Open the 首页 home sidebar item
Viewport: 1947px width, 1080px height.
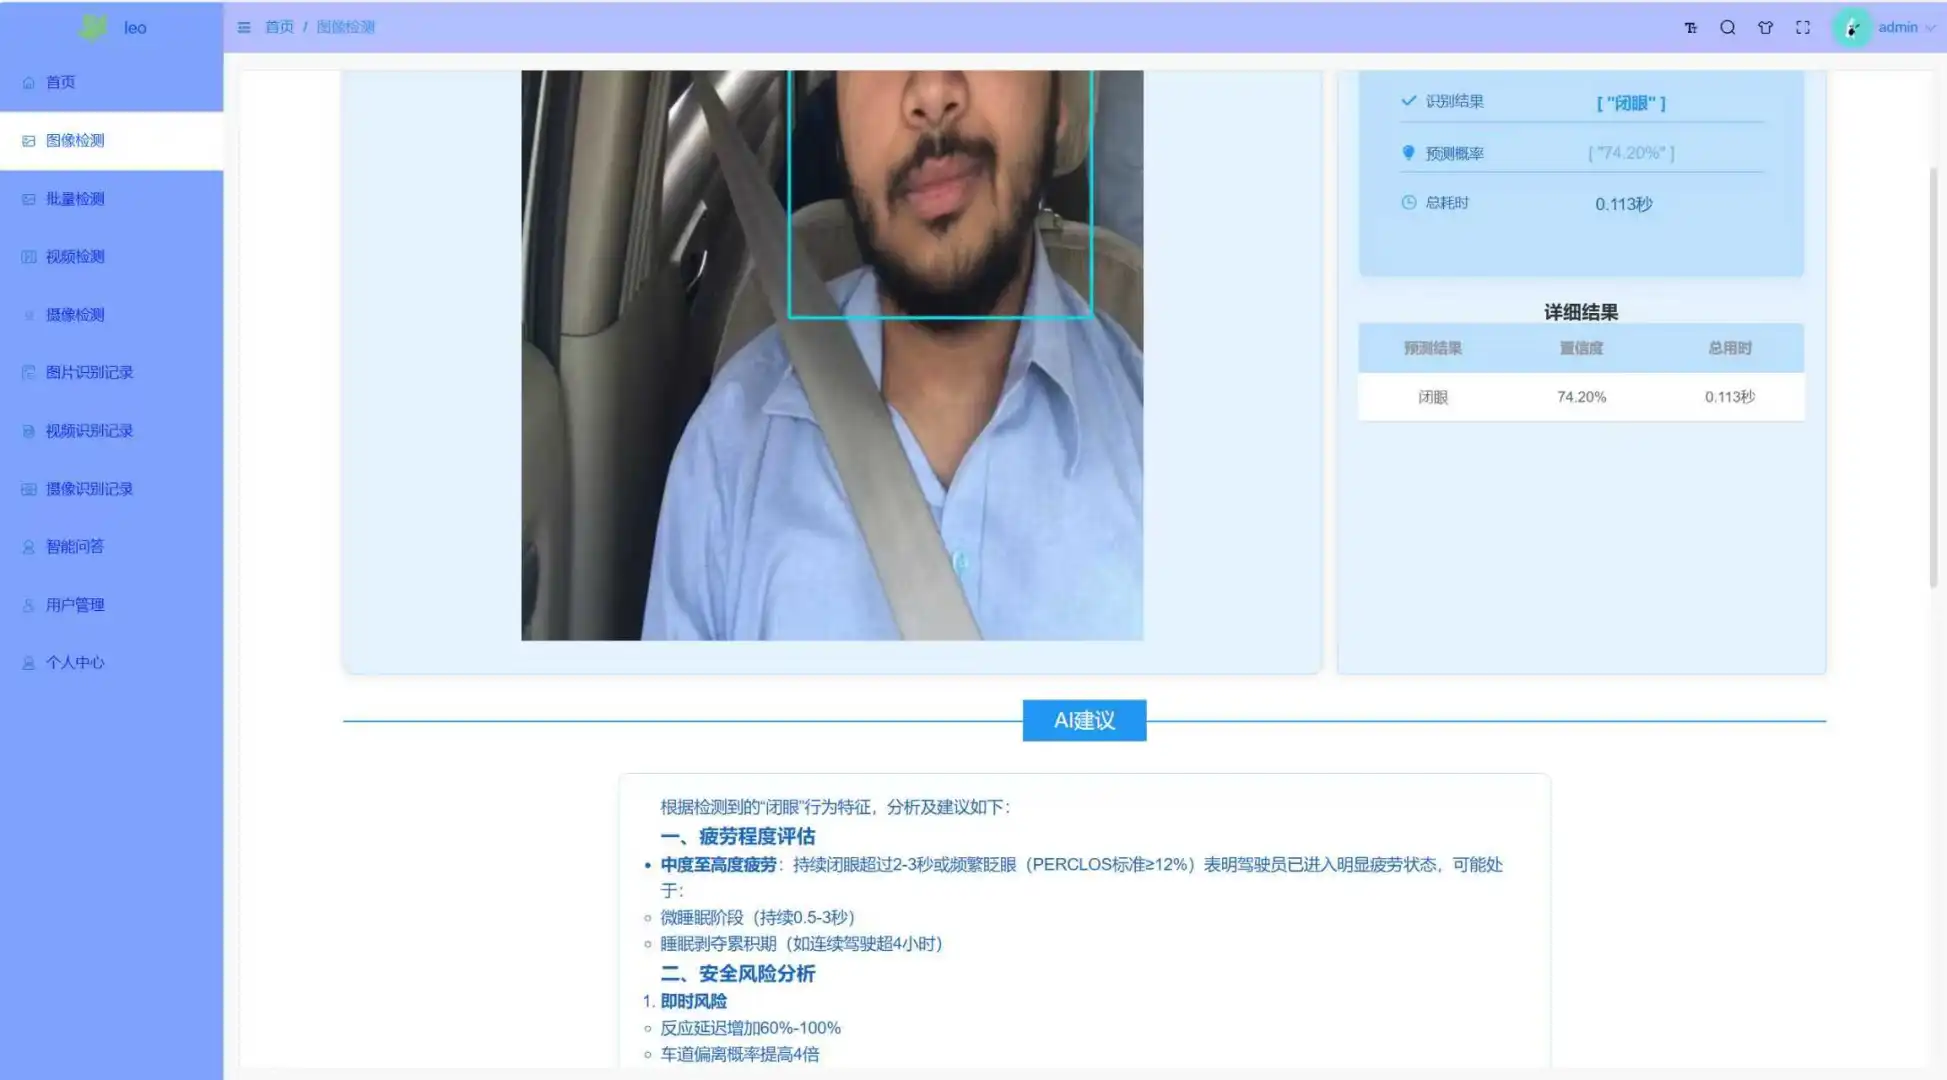[60, 82]
